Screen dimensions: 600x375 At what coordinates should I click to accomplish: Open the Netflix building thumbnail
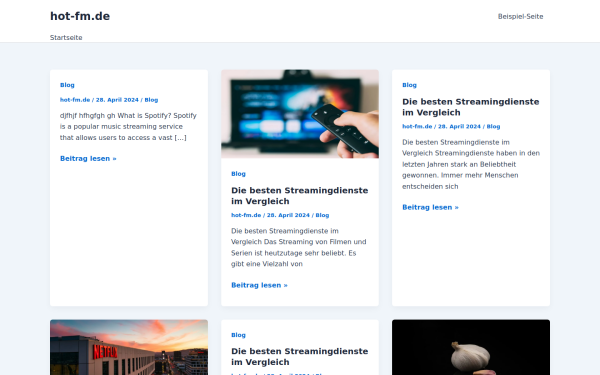129,347
